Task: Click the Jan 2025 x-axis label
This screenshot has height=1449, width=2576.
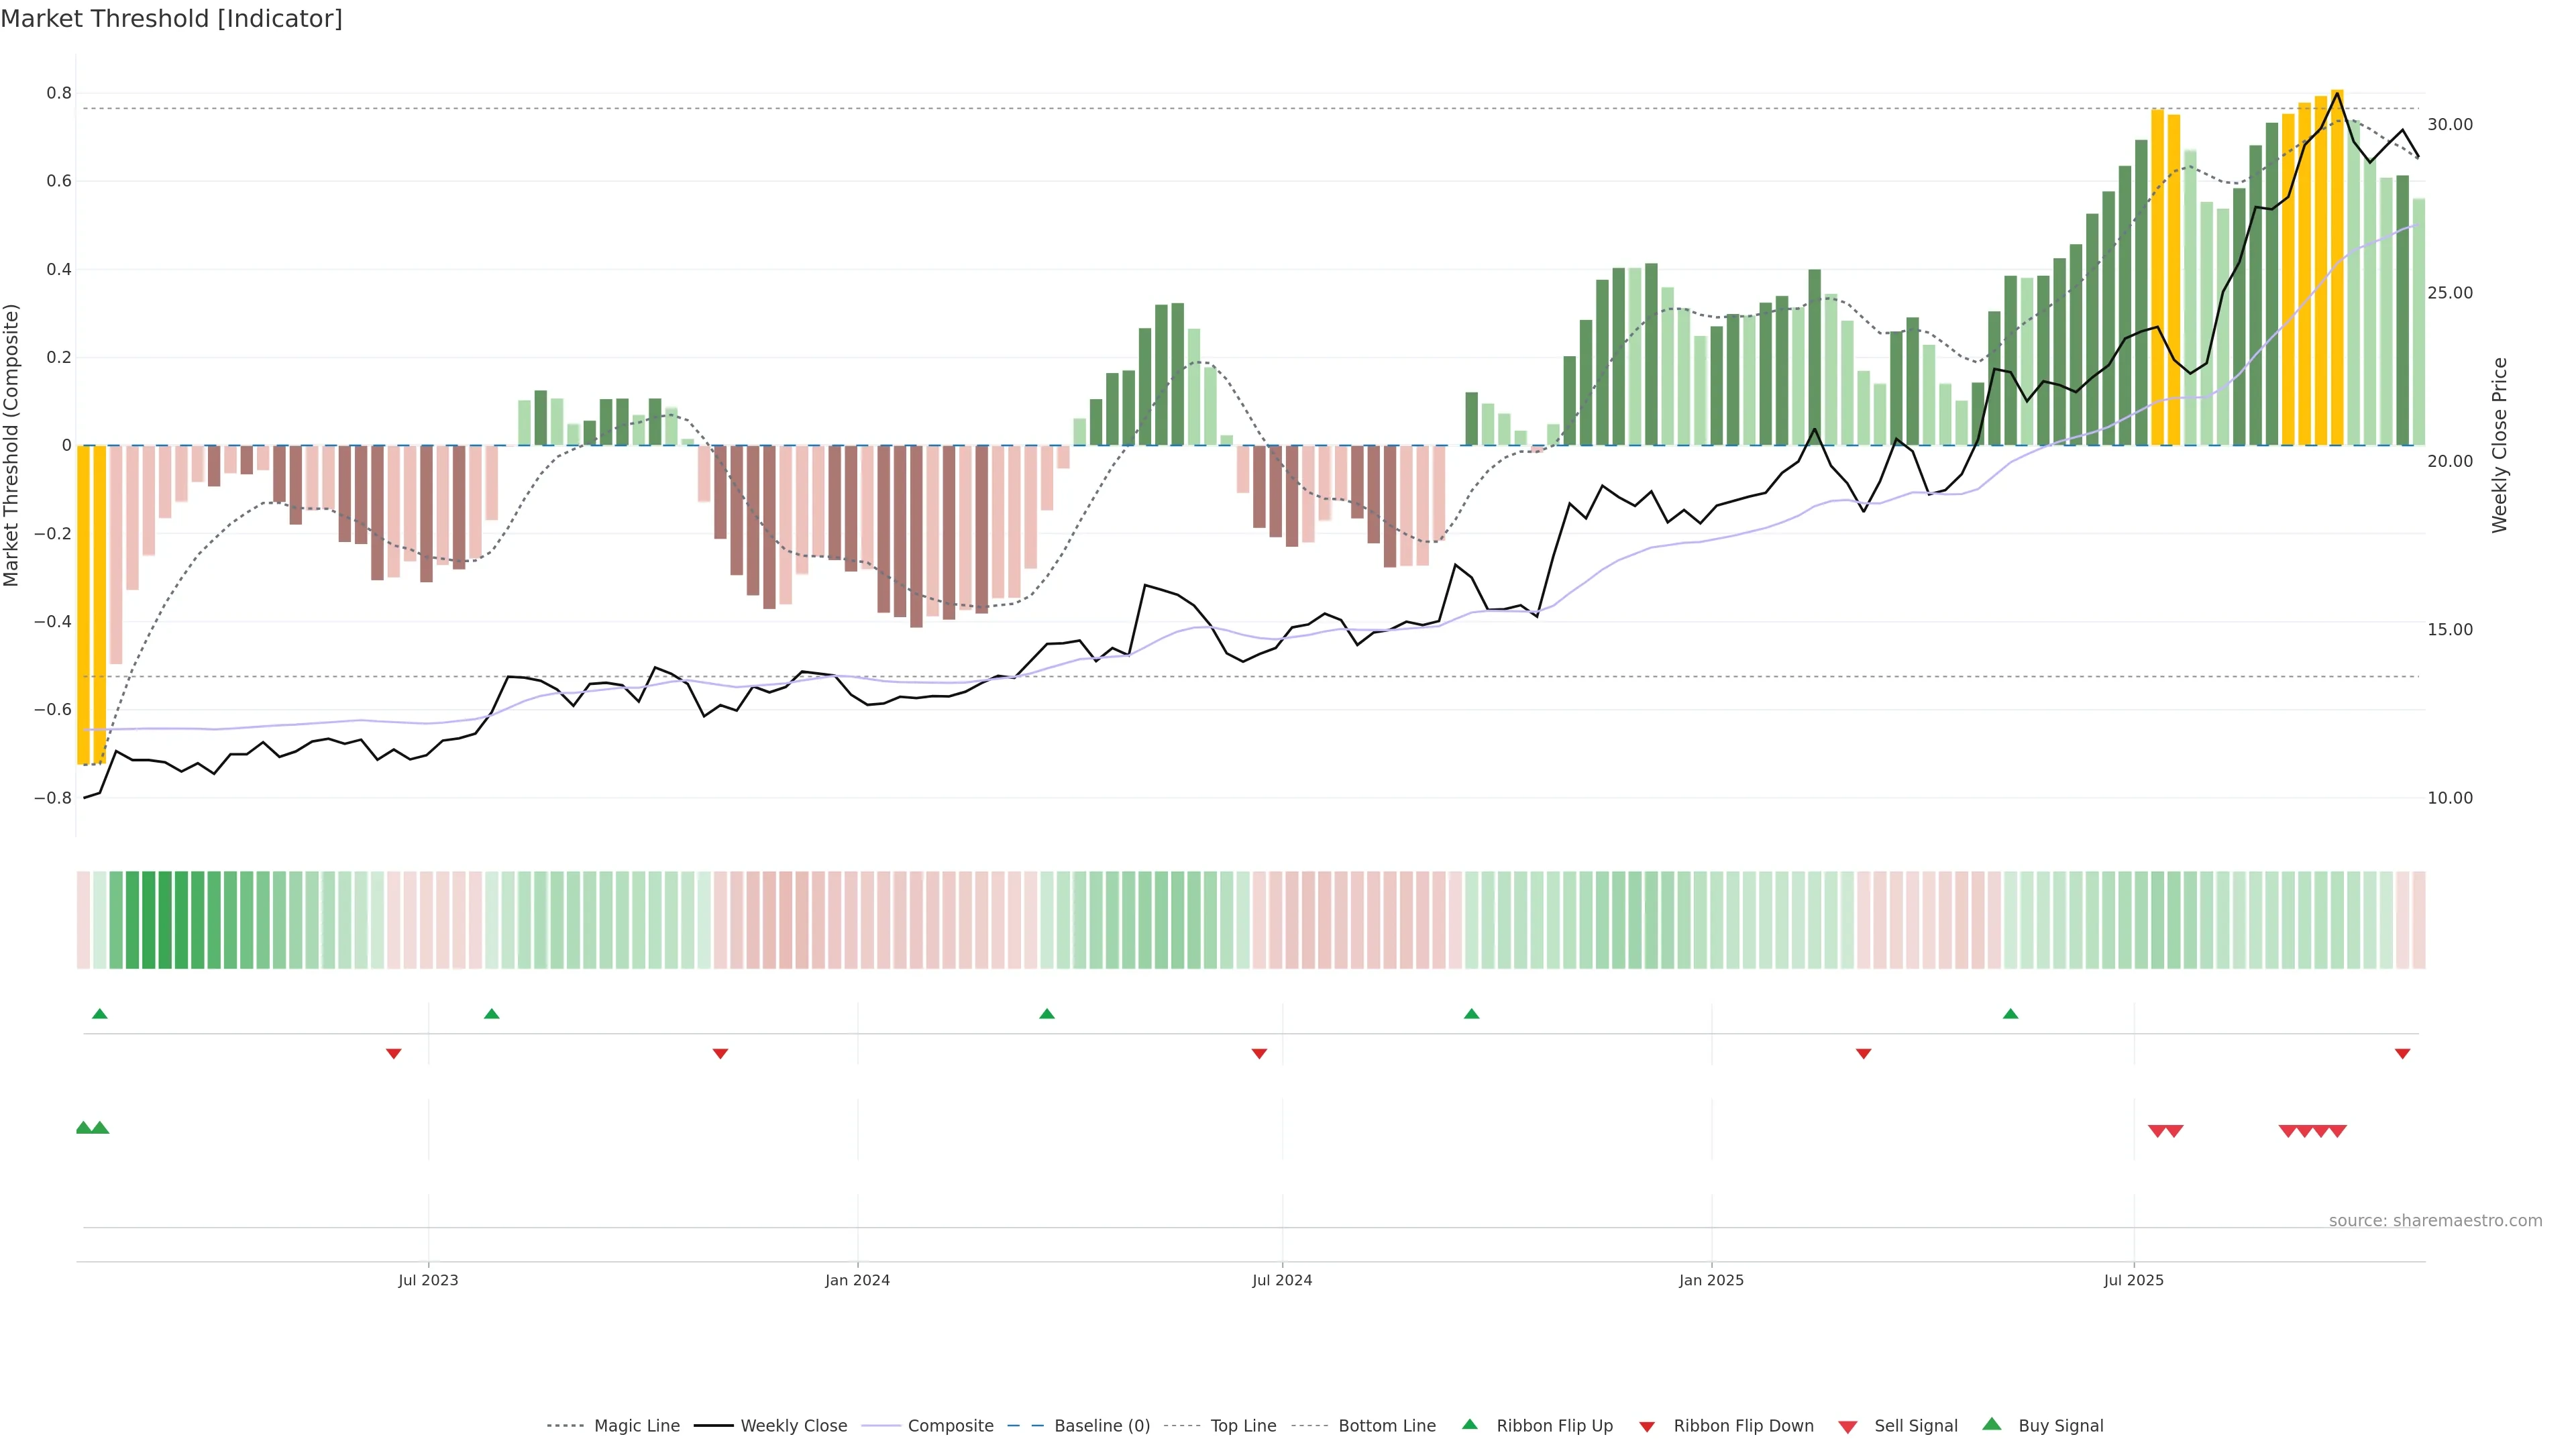Action: click(x=1711, y=1280)
